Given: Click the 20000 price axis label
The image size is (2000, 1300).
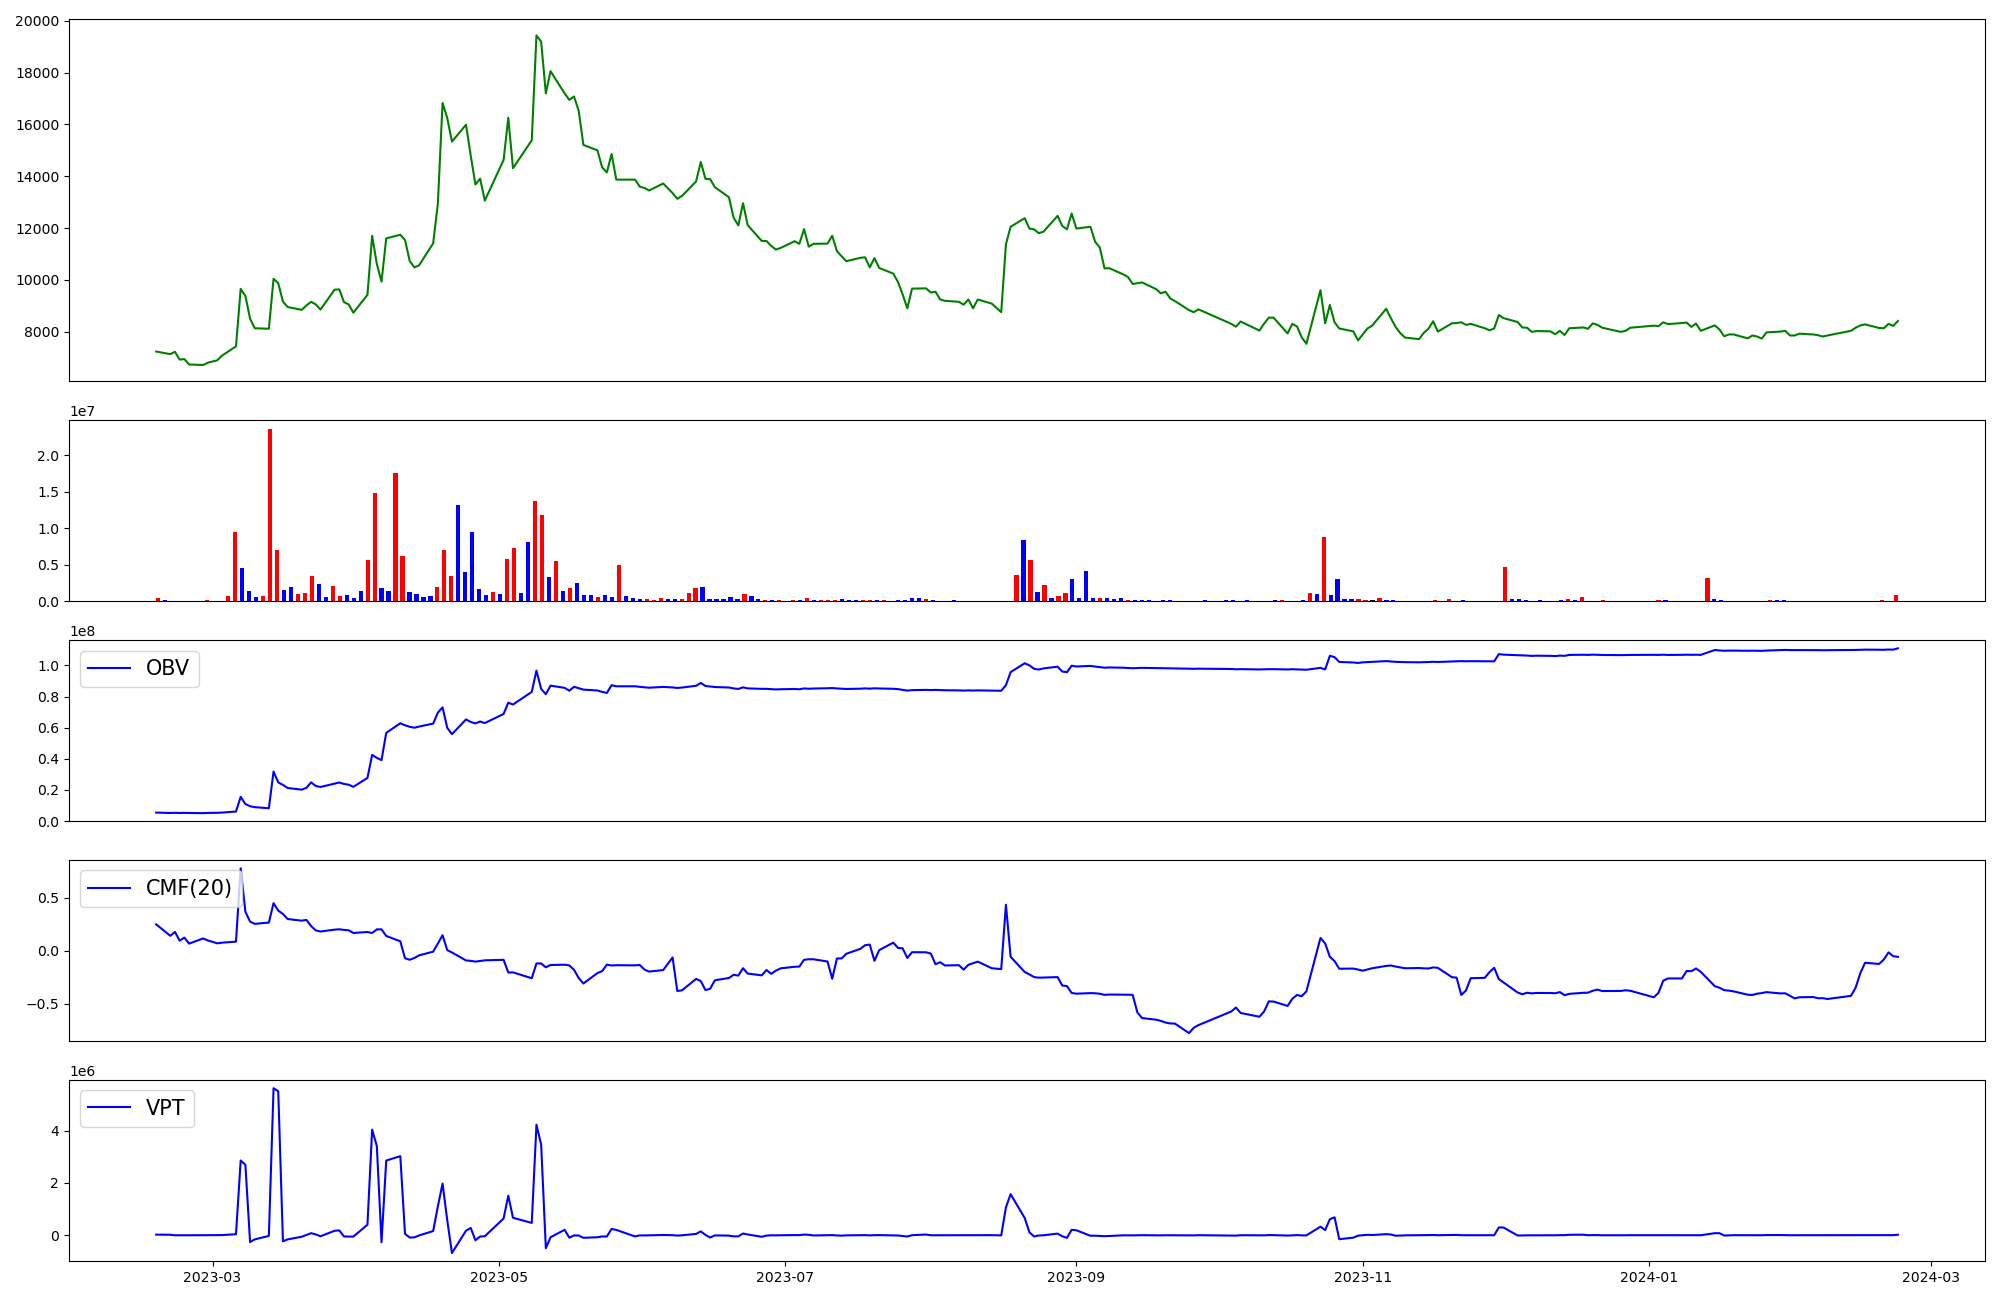Looking at the screenshot, I should tap(37, 21).
